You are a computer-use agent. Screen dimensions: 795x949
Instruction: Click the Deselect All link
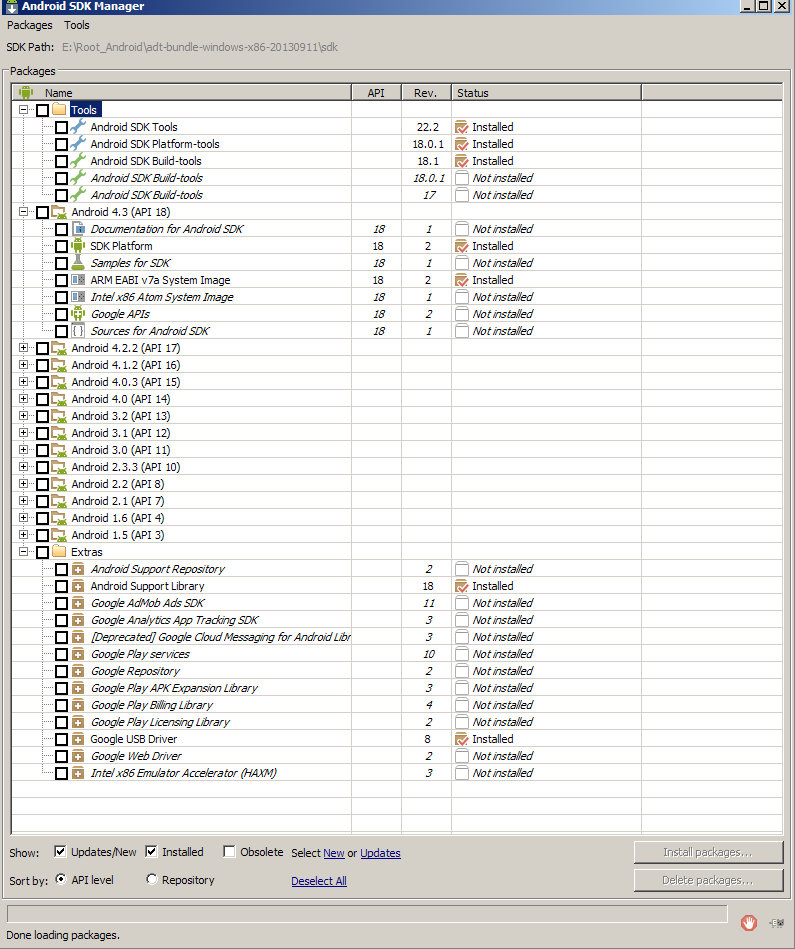319,881
